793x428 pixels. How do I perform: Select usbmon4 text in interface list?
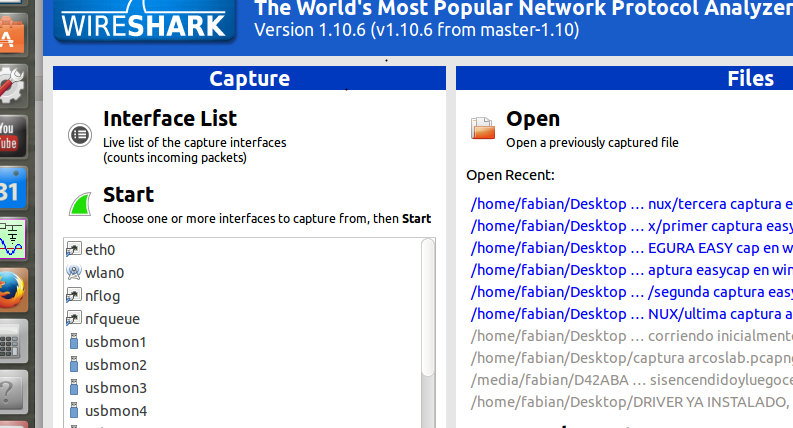coord(116,411)
